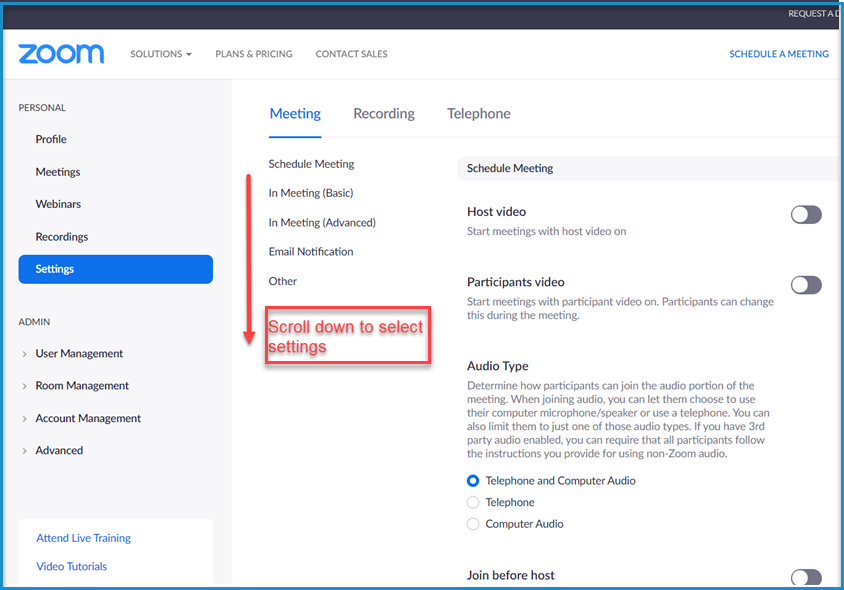Click the PERSONAL section label

point(42,108)
